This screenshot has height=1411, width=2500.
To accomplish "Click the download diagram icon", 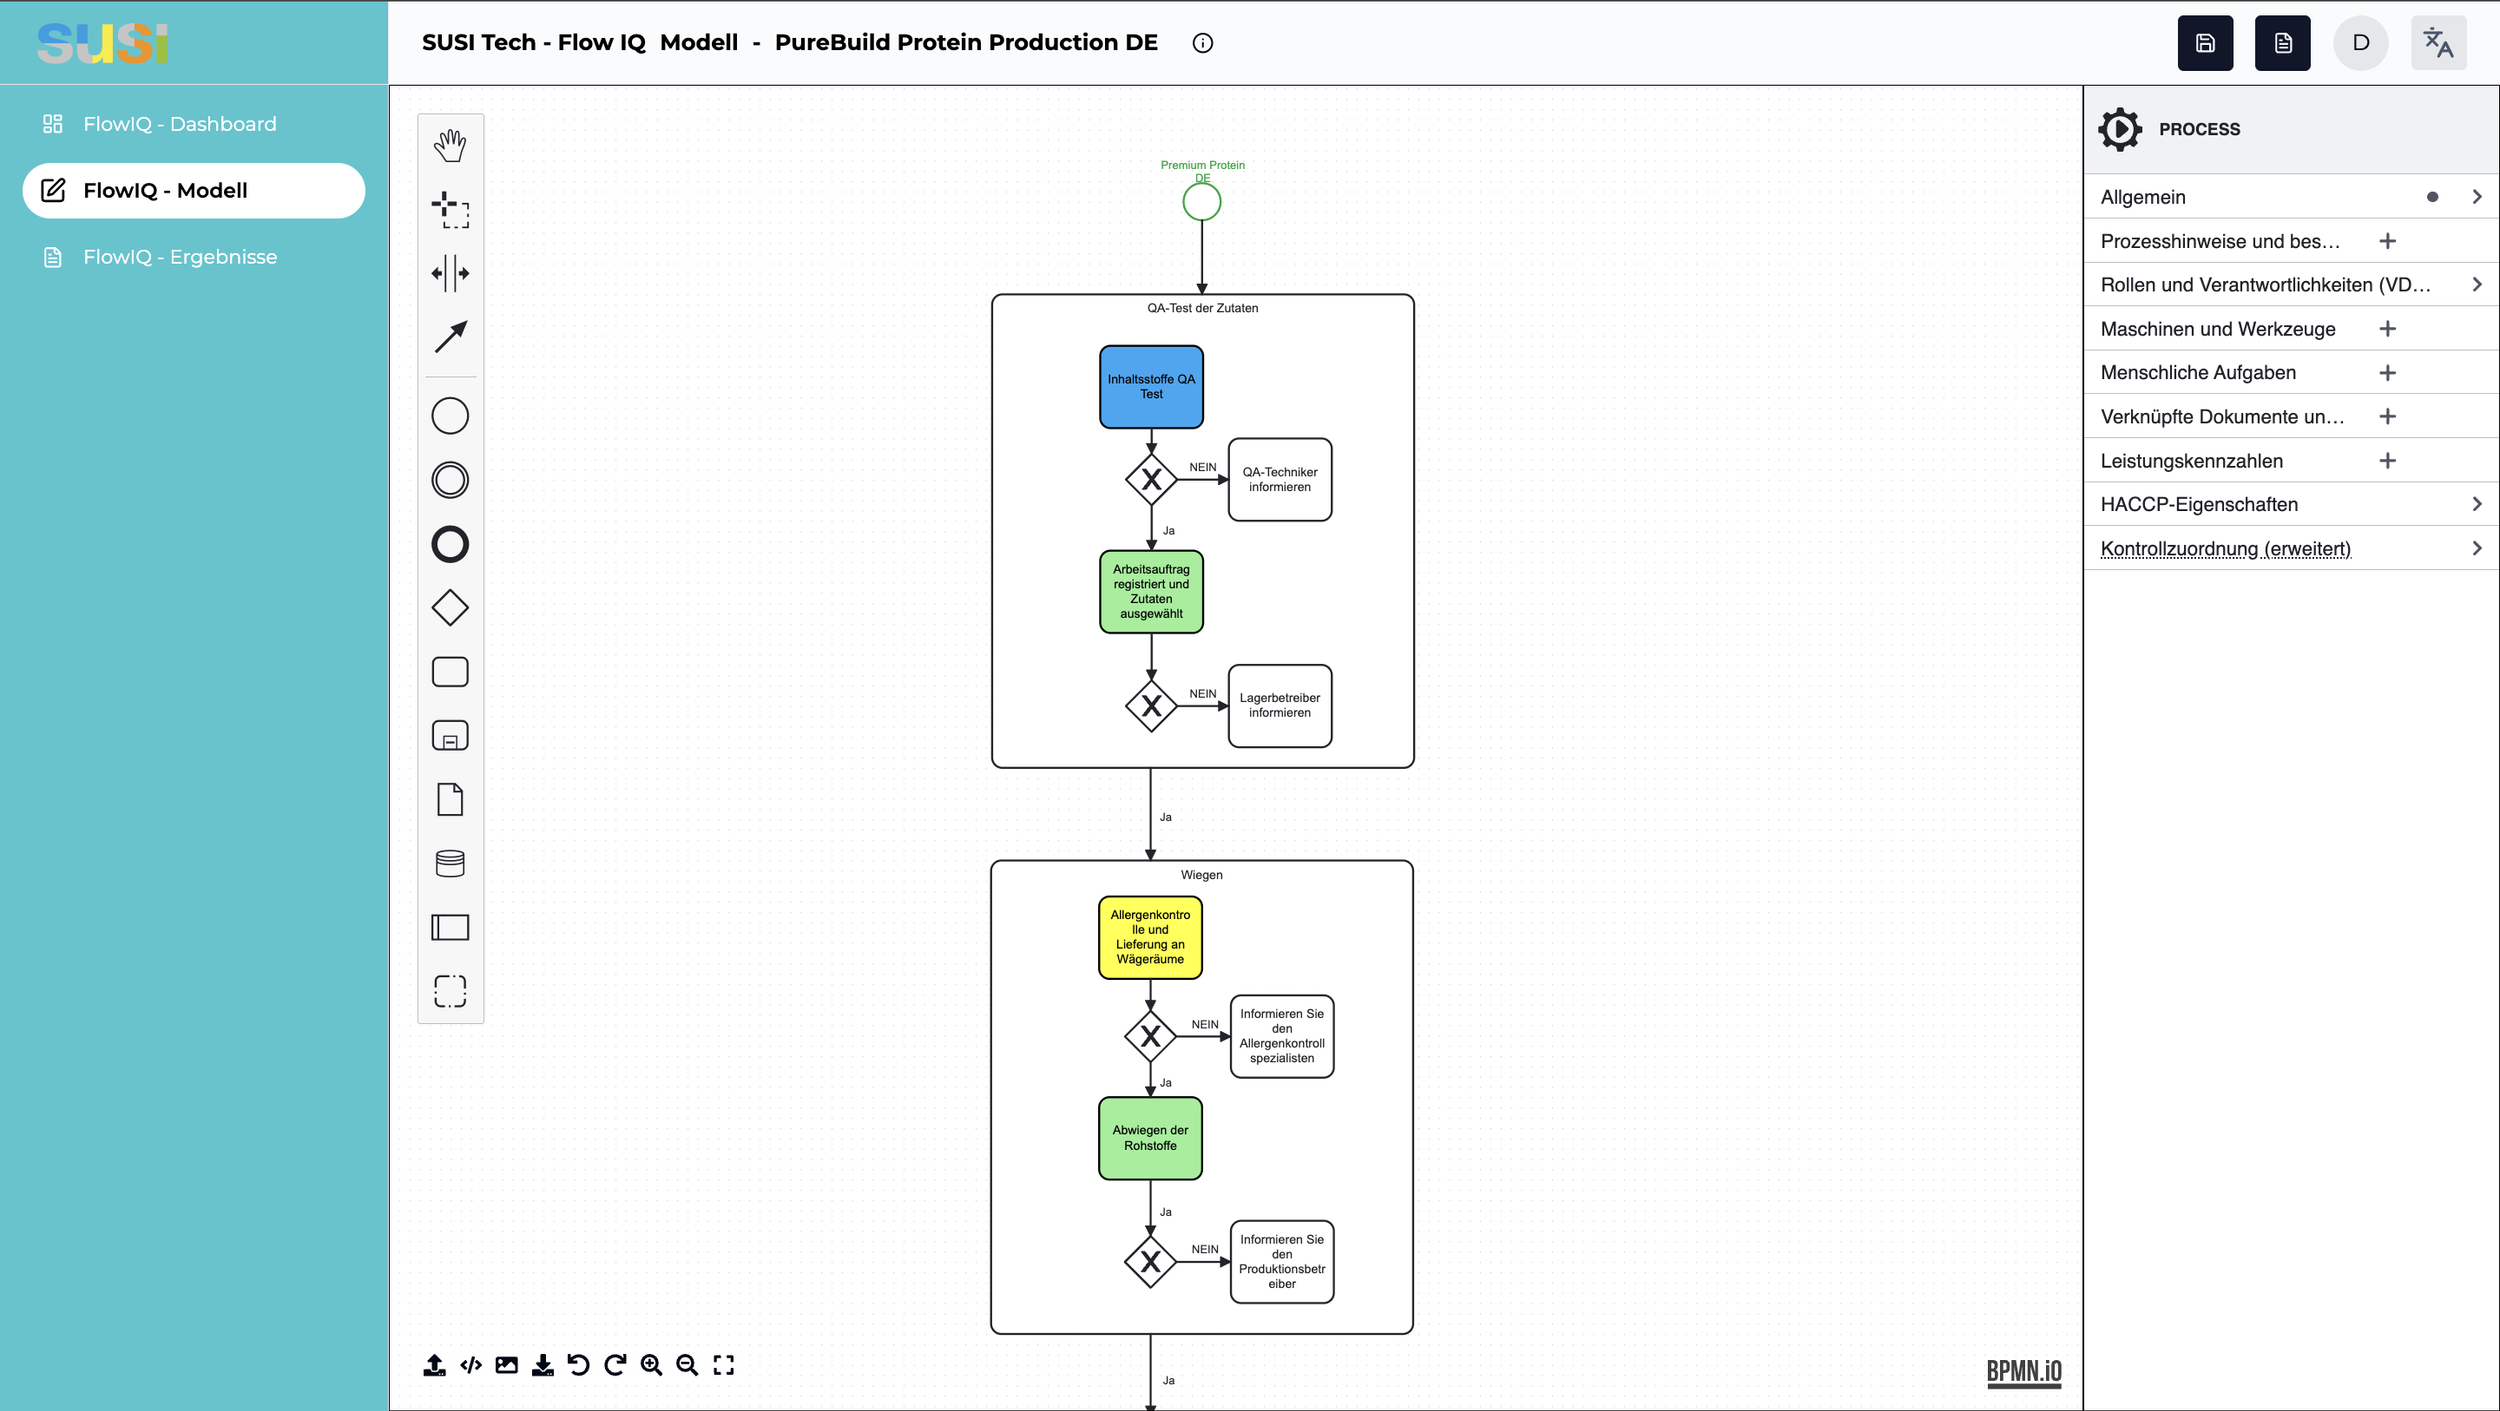I will pyautogui.click(x=543, y=1365).
